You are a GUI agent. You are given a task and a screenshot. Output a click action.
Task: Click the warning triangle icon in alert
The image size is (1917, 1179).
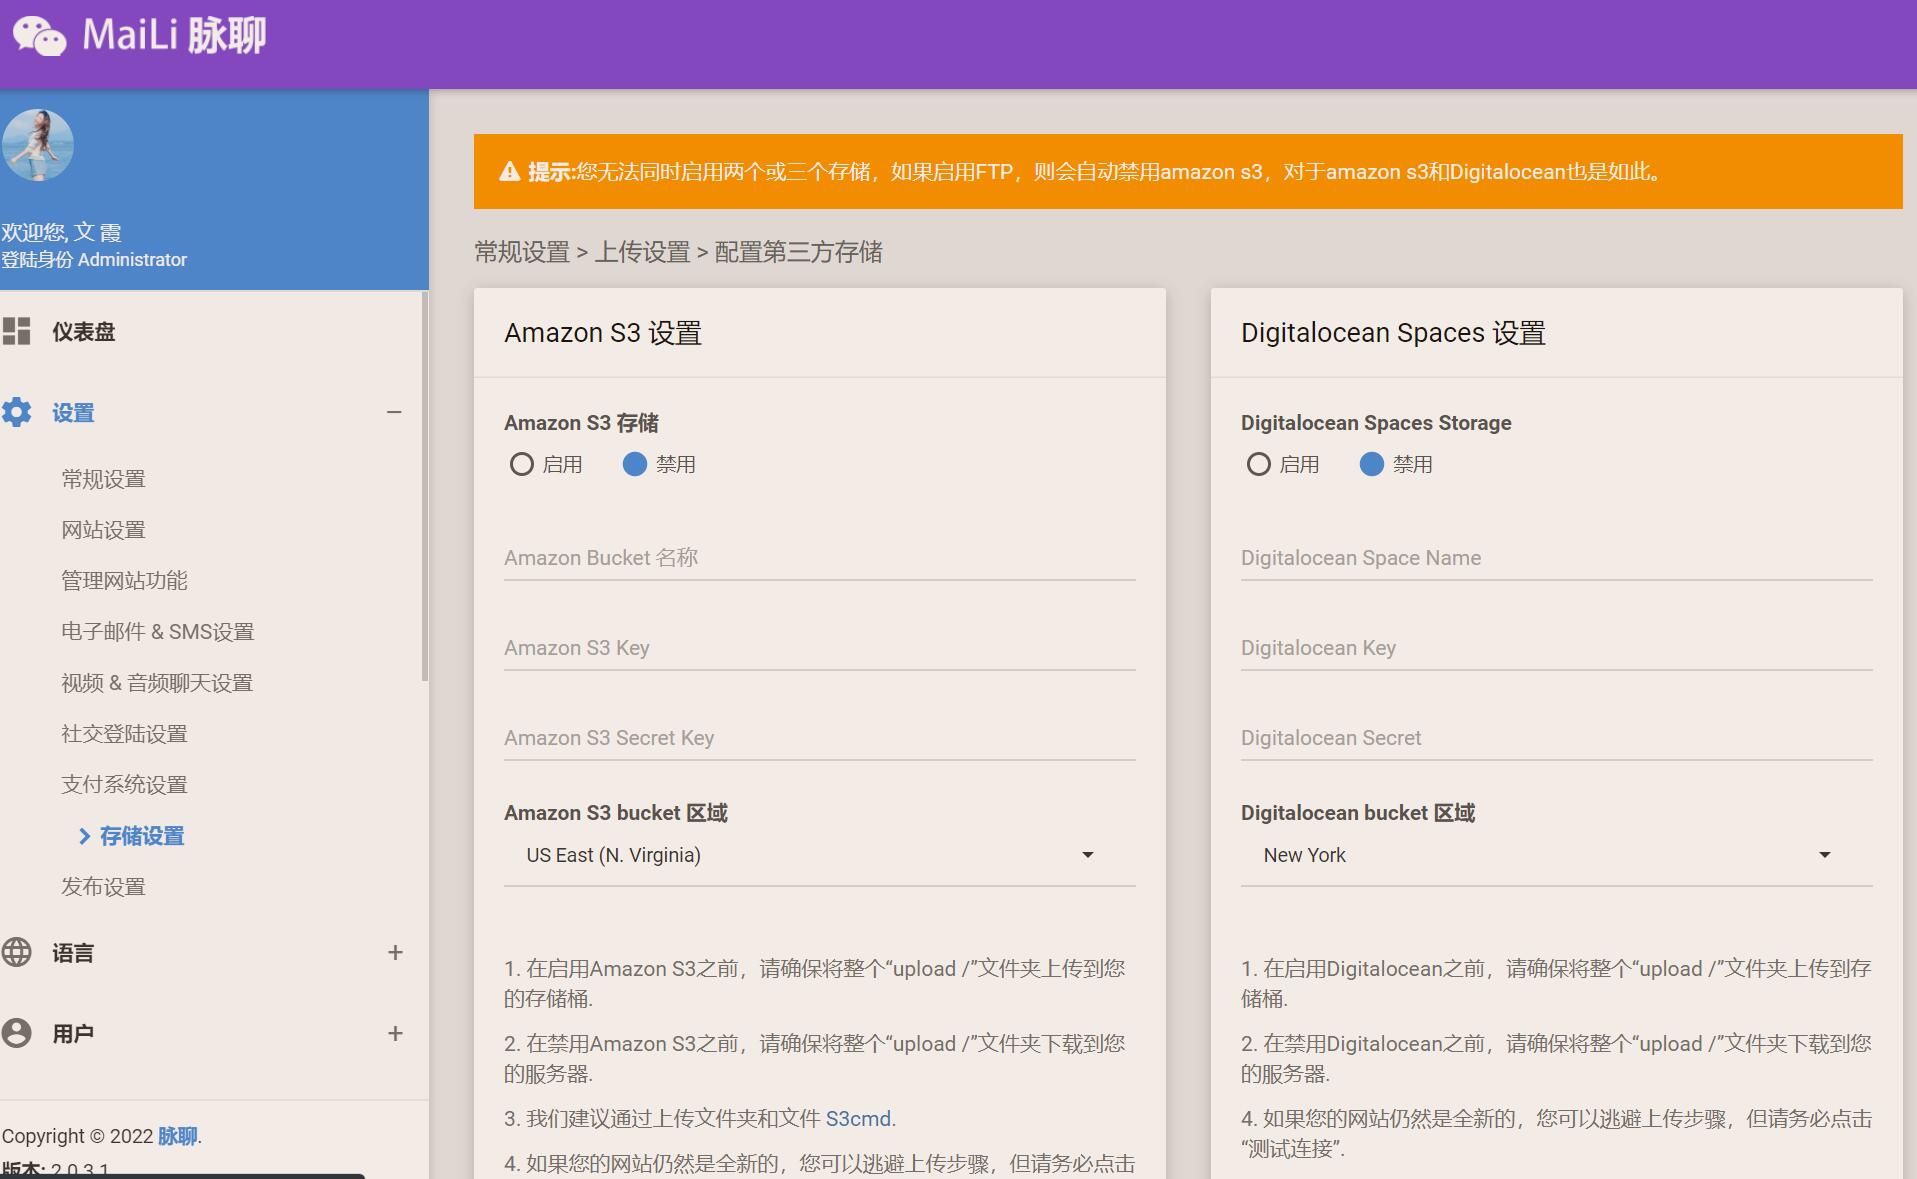(x=510, y=172)
